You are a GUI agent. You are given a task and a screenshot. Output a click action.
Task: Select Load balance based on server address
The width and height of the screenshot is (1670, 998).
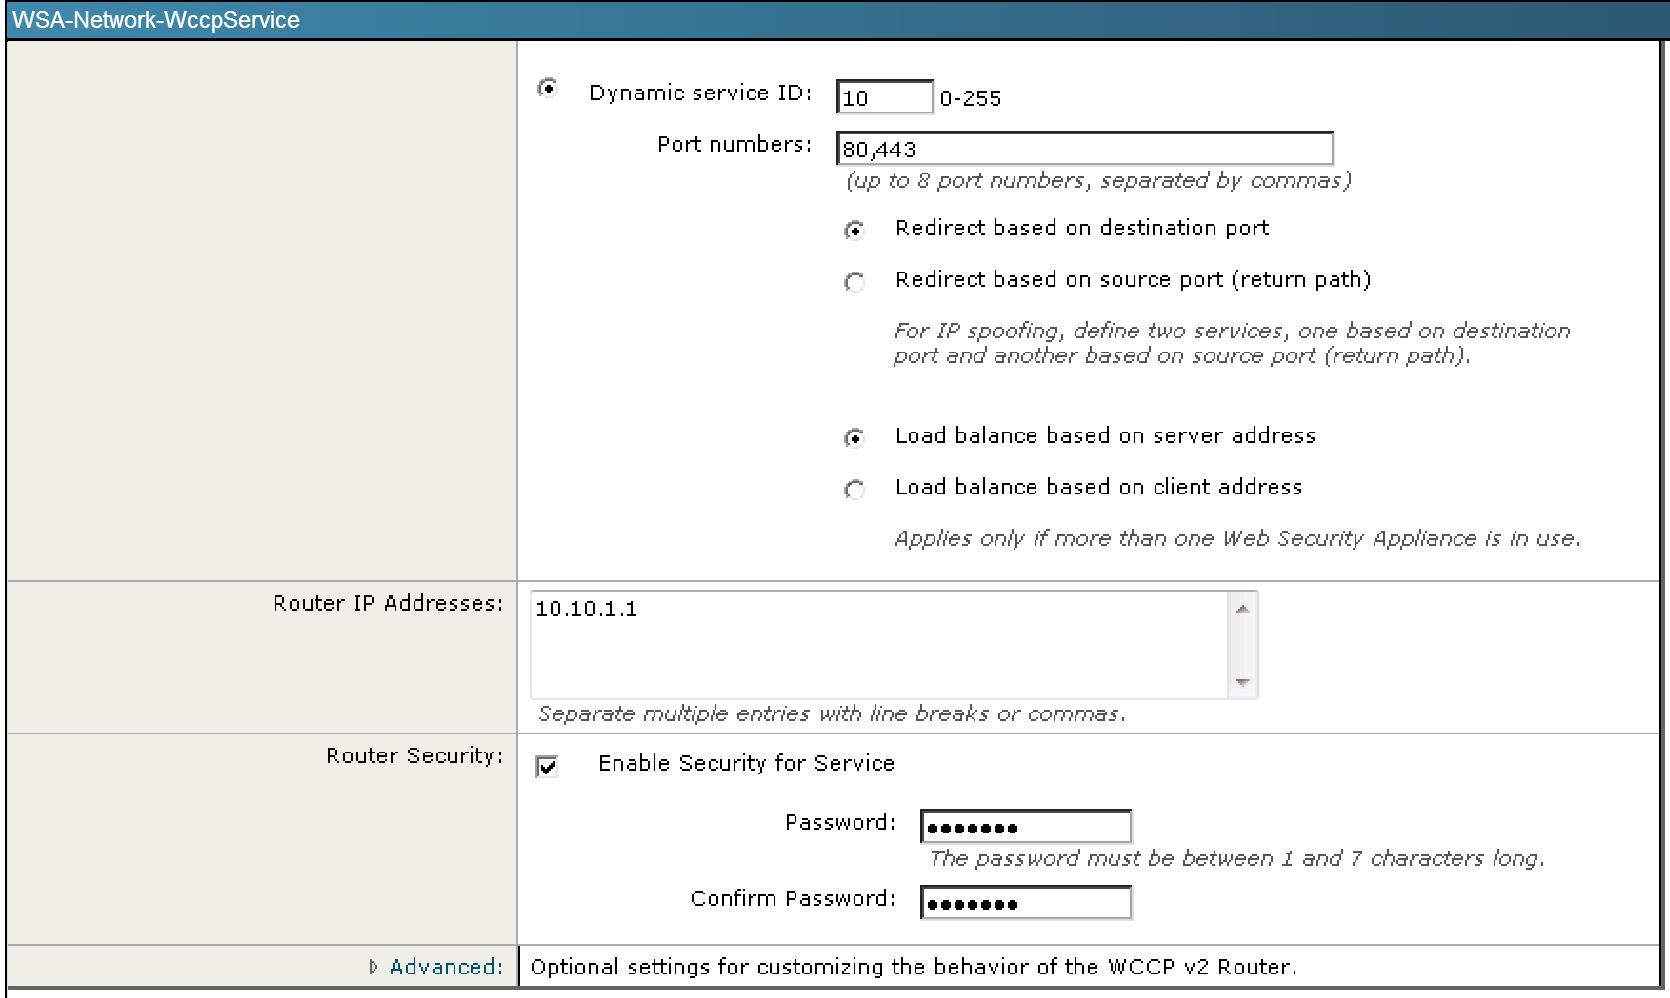(854, 438)
